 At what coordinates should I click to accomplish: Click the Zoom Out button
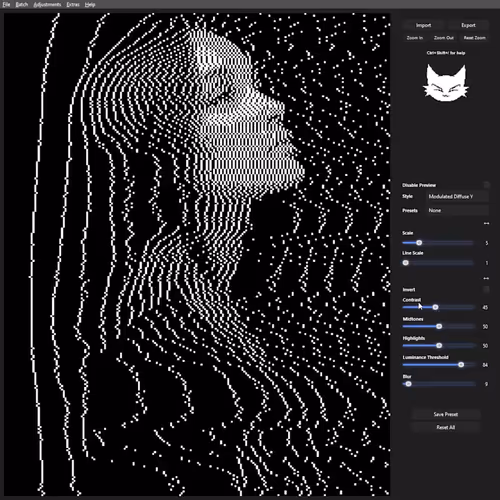click(x=444, y=38)
